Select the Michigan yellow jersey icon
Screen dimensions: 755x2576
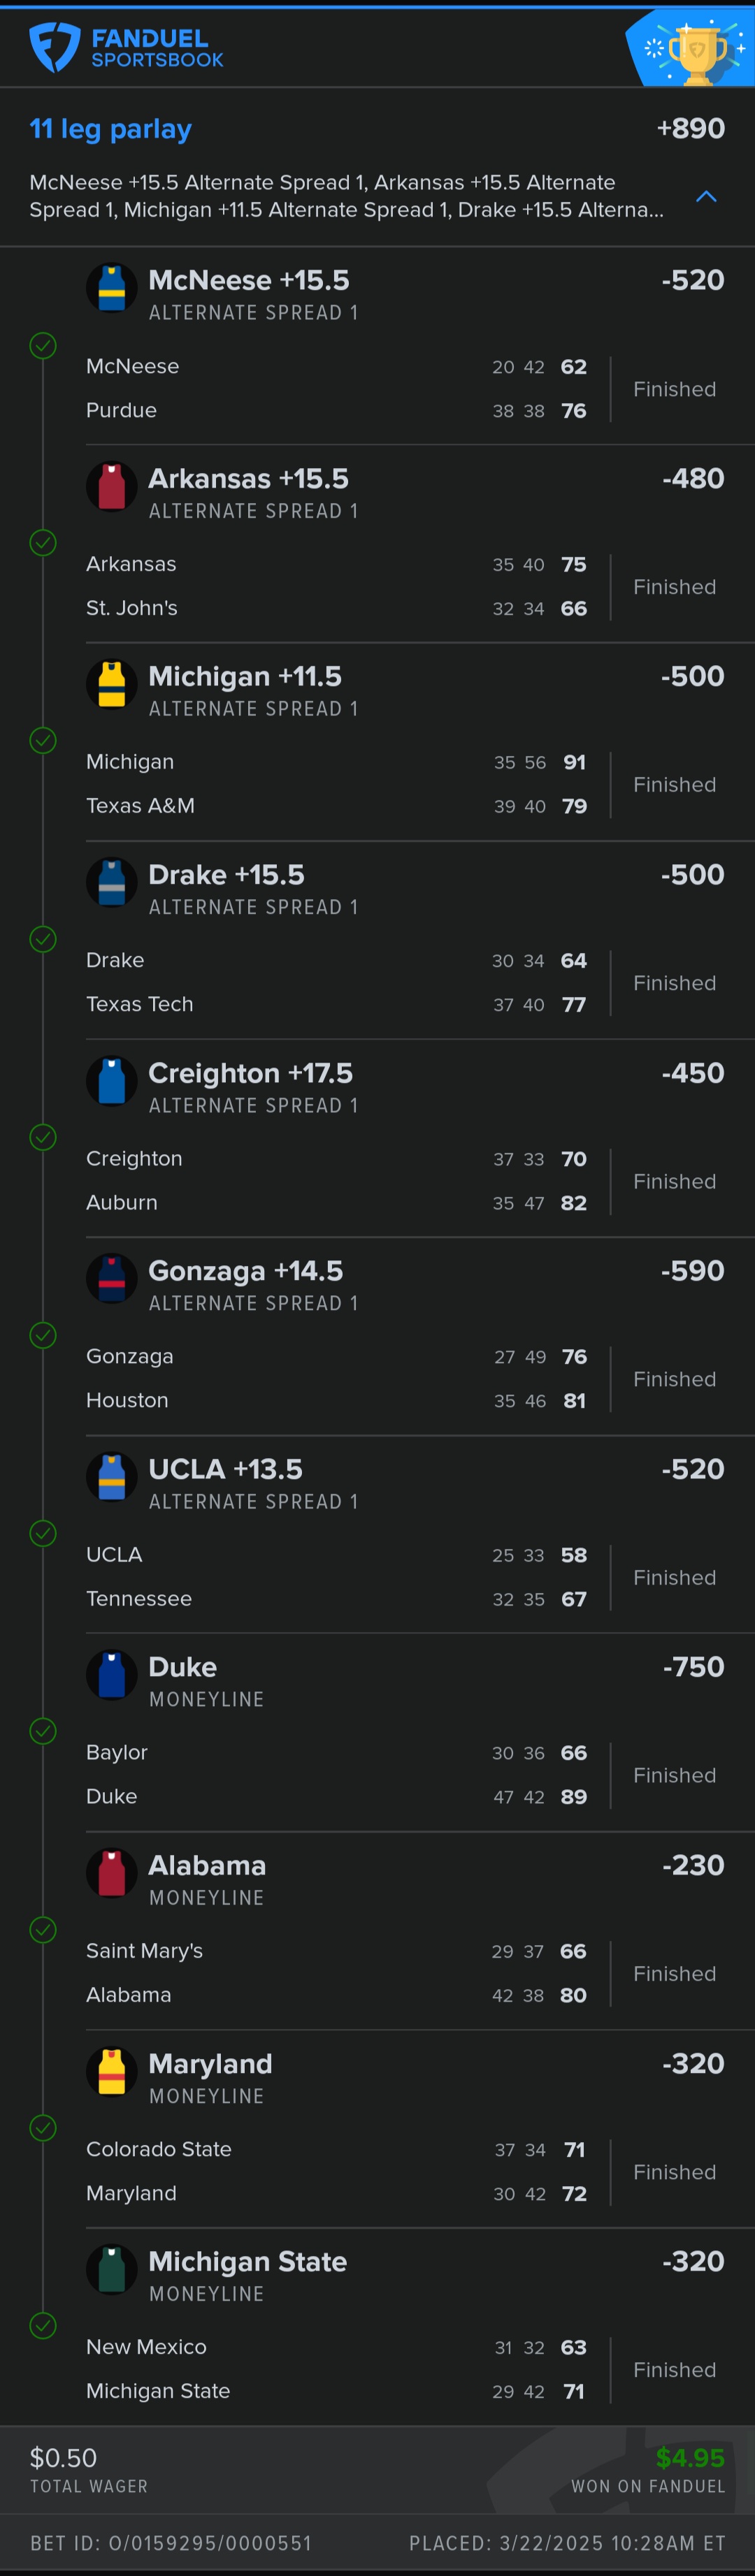[x=111, y=685]
